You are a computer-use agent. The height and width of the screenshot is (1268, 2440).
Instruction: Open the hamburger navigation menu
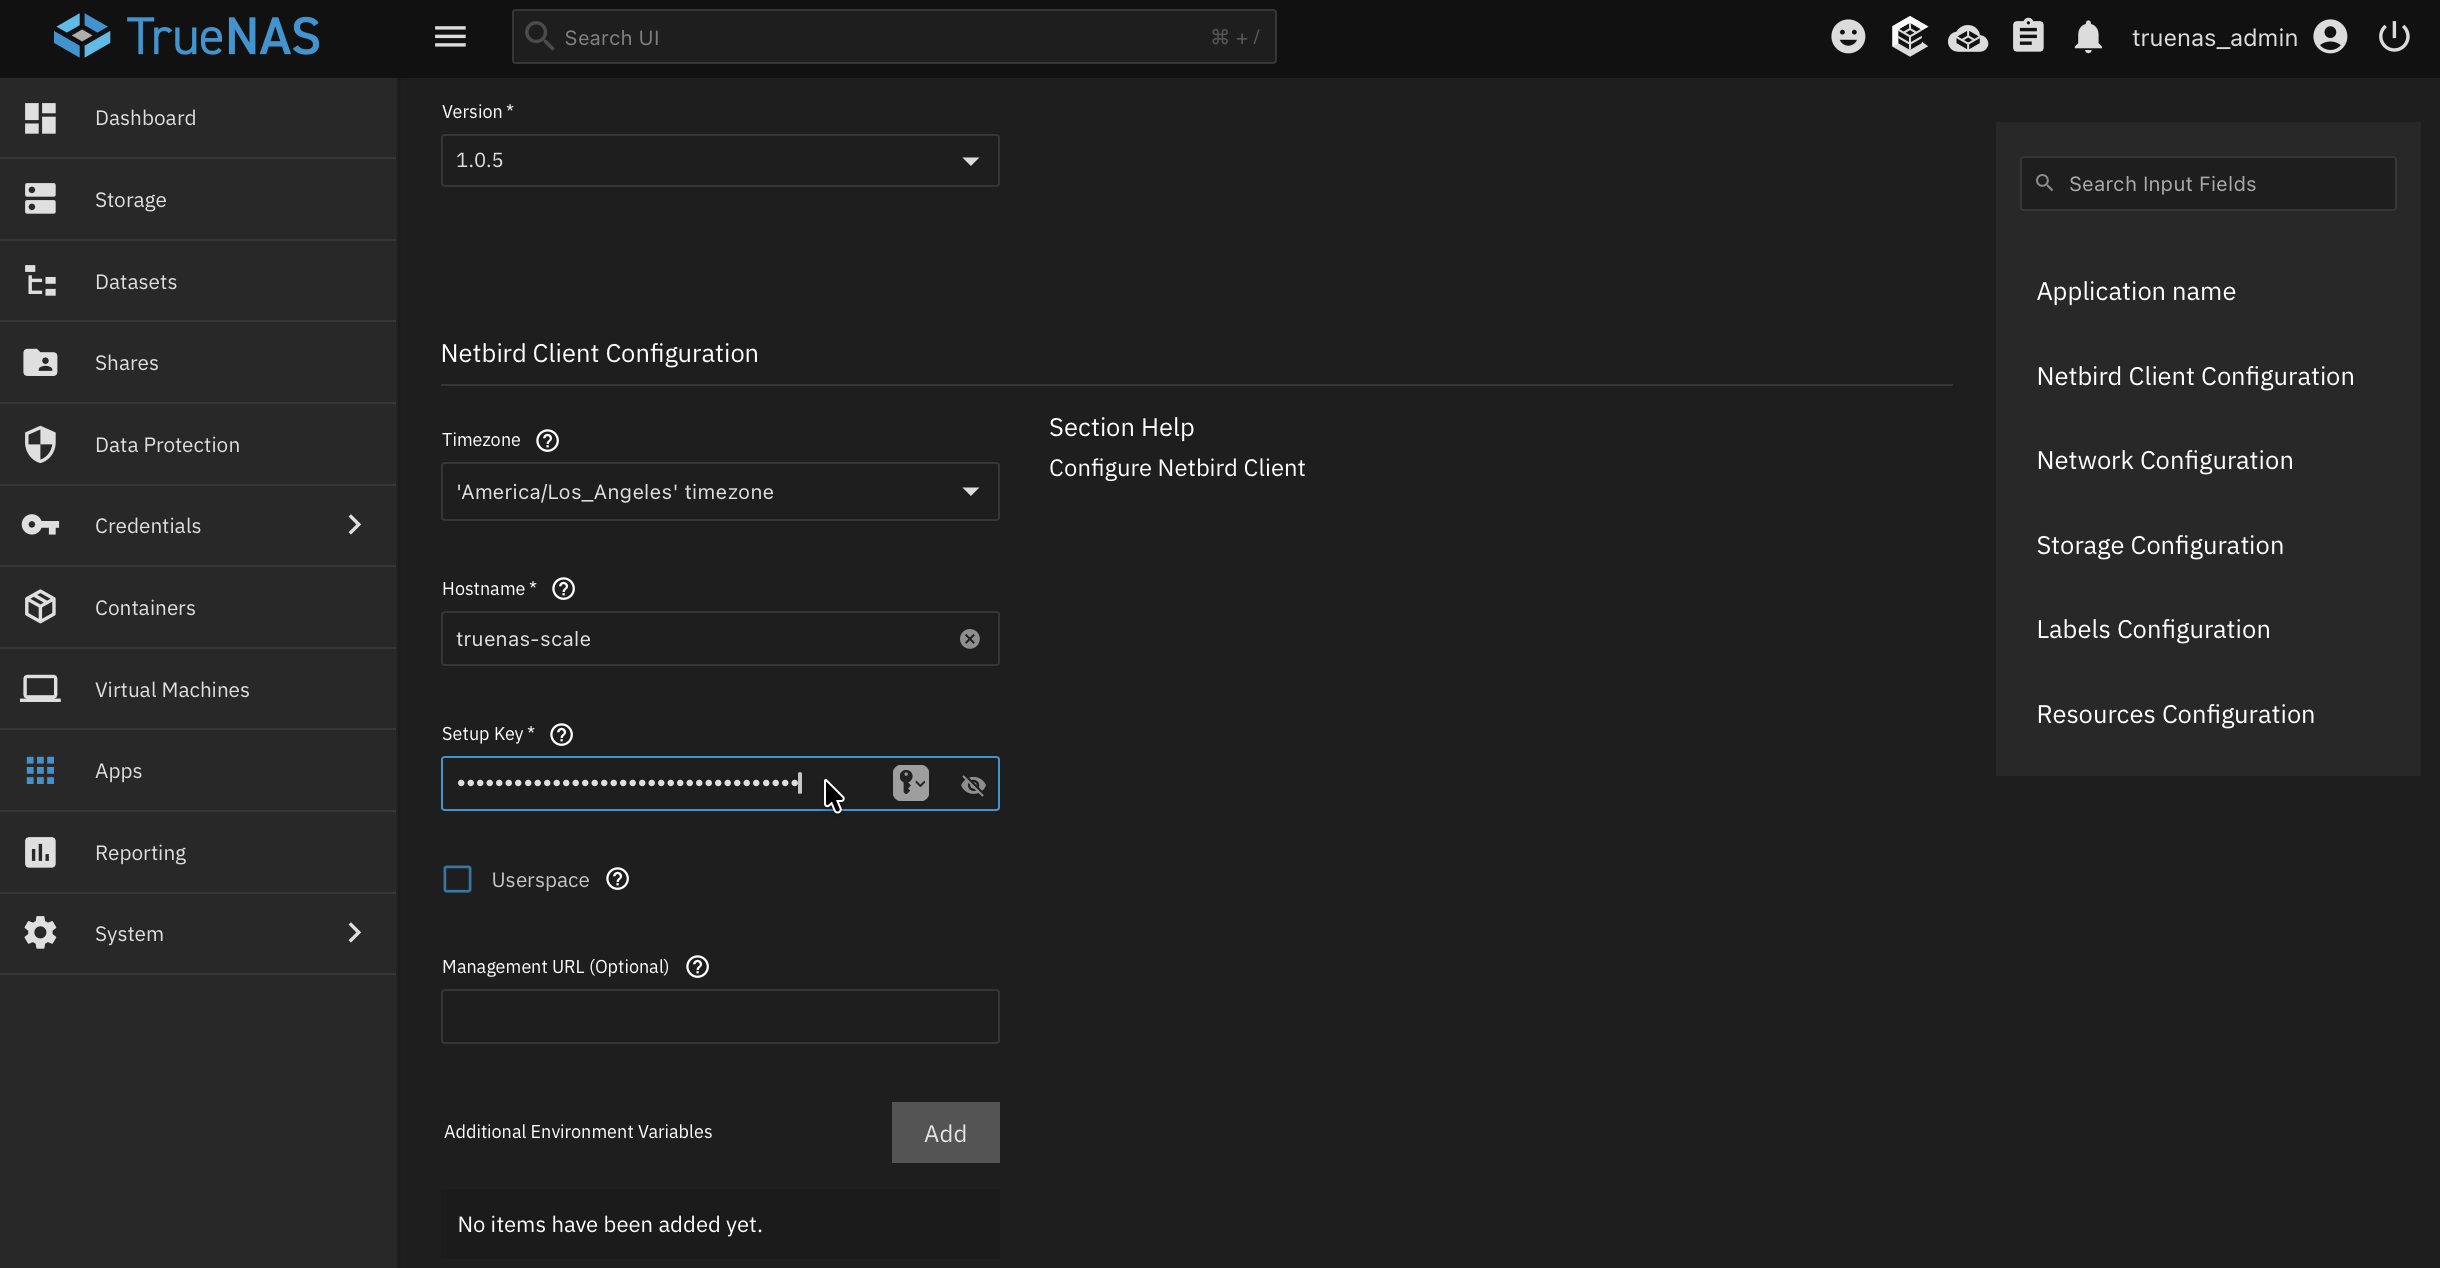click(450, 36)
